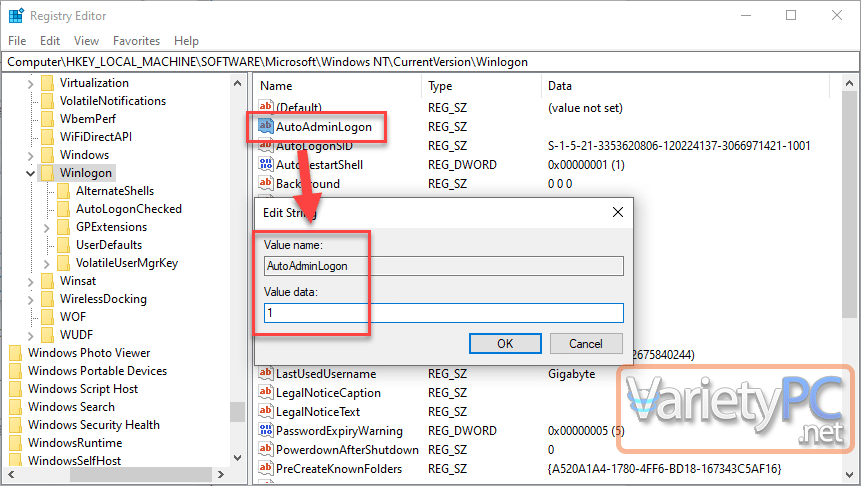Select the VolatileNotifications folder icon
This screenshot has width=861, height=486.
(48, 101)
